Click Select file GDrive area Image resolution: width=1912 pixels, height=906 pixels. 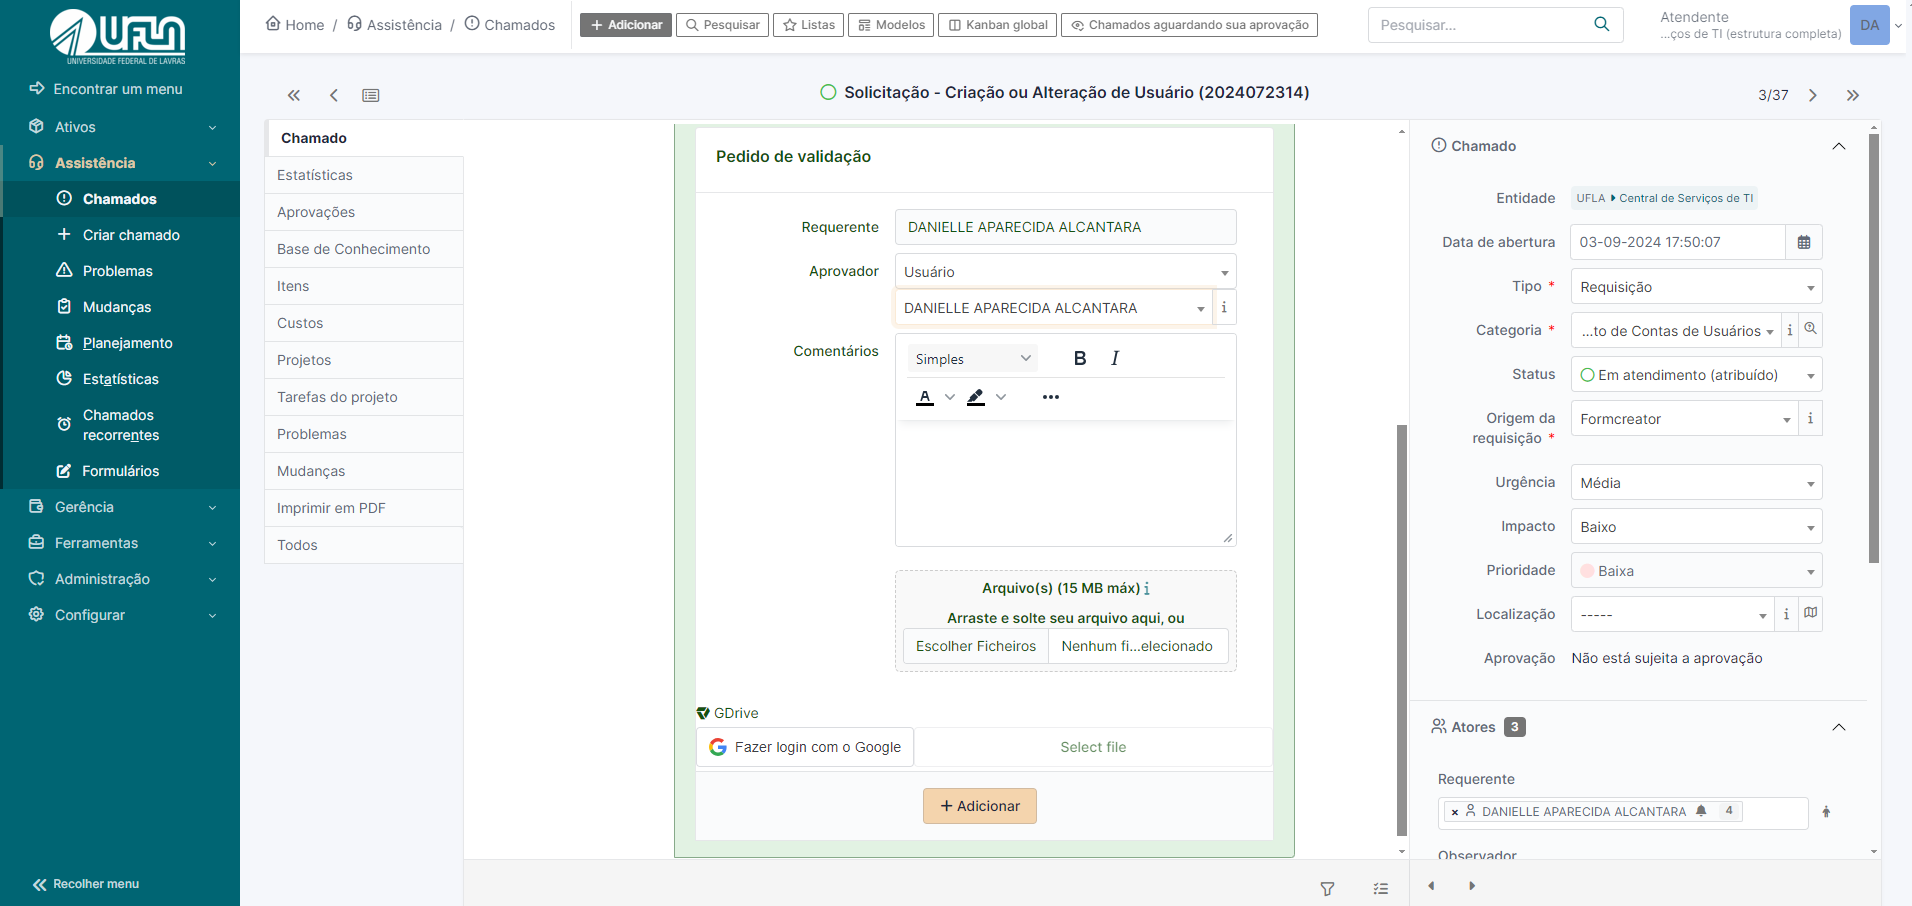1093,747
